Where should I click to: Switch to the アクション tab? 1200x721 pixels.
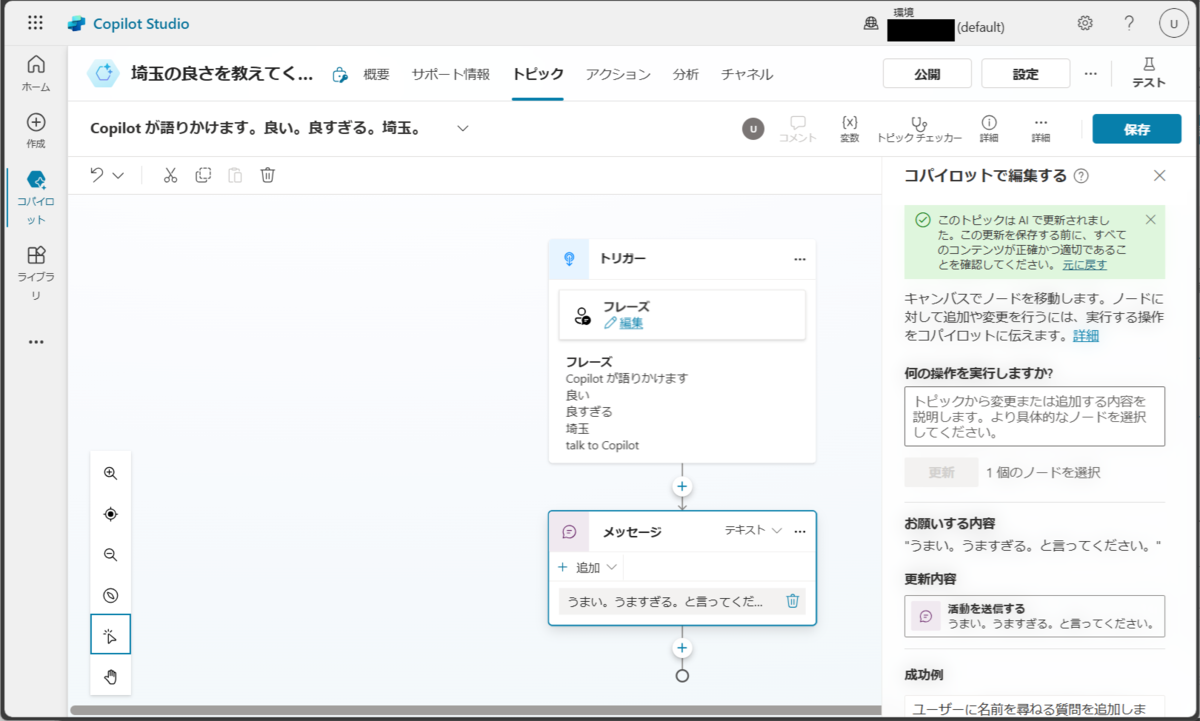pos(618,74)
